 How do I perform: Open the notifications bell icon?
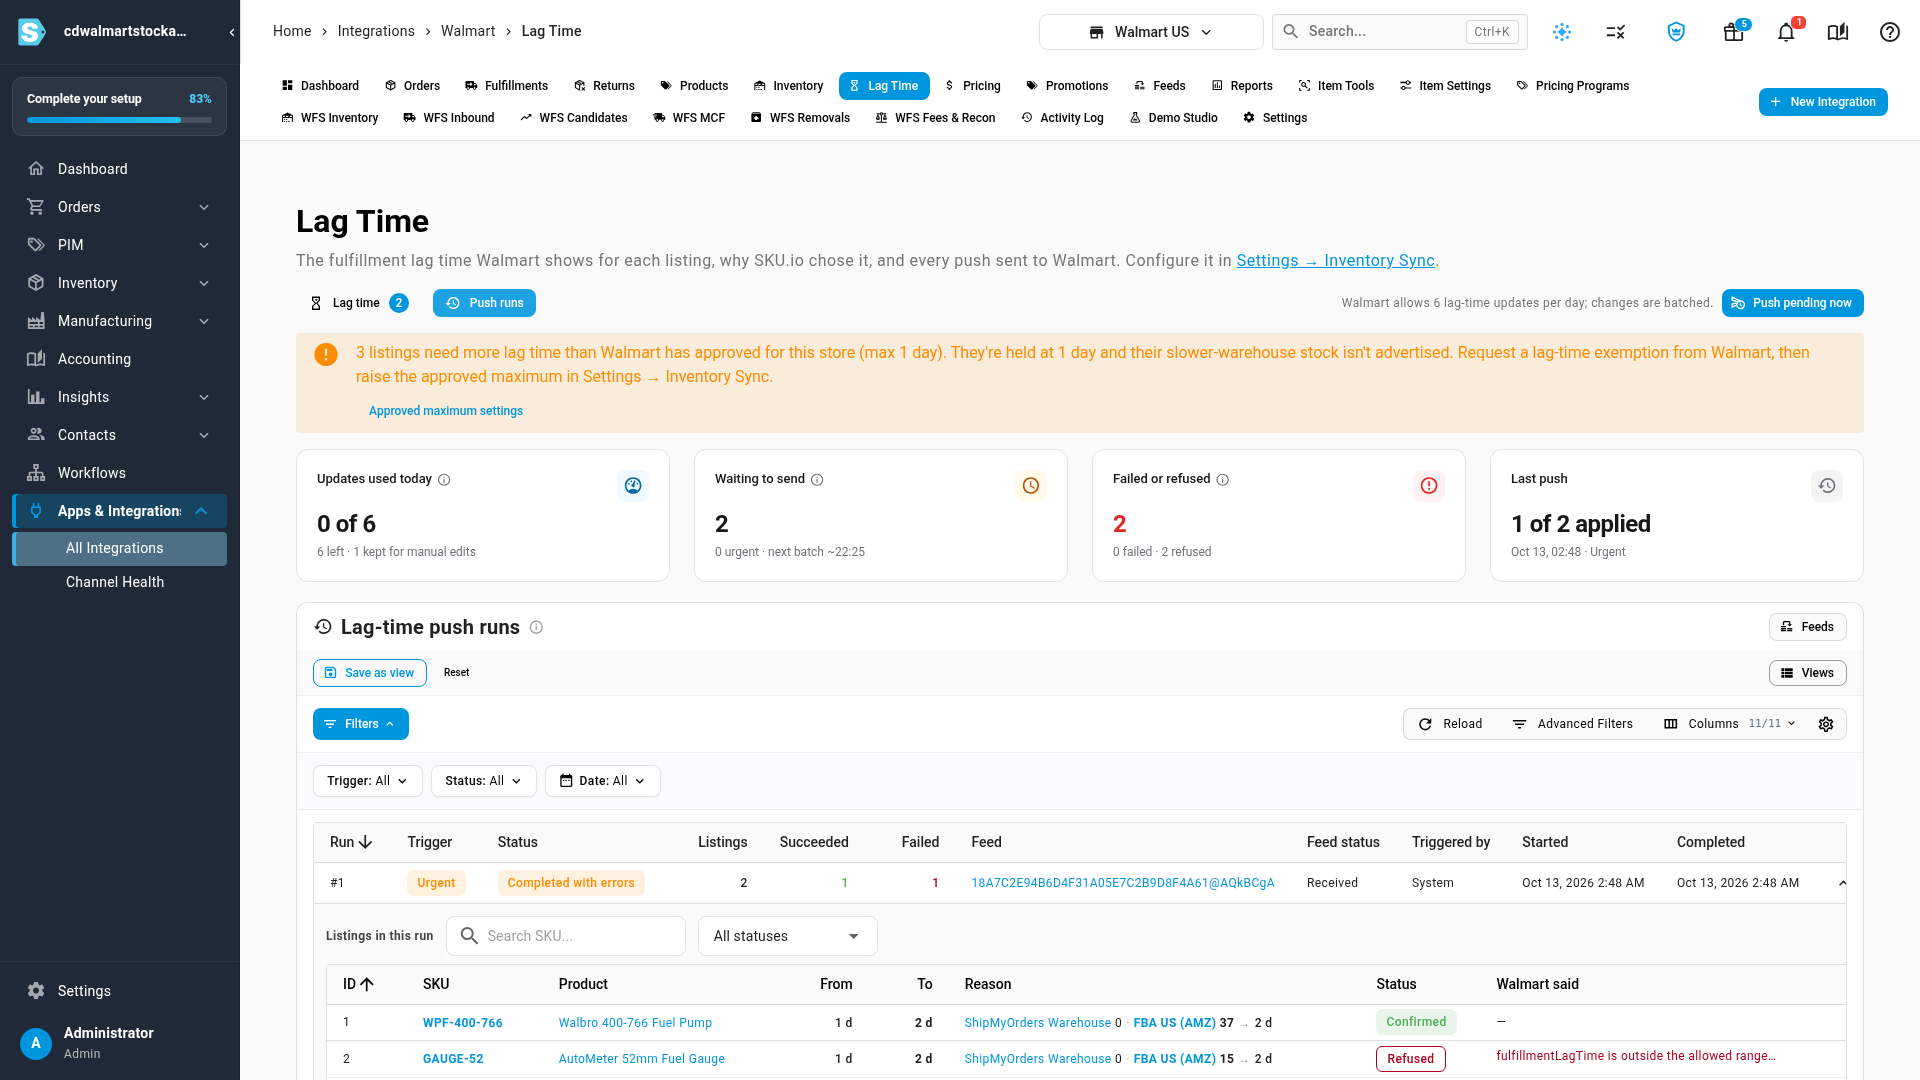1786,32
